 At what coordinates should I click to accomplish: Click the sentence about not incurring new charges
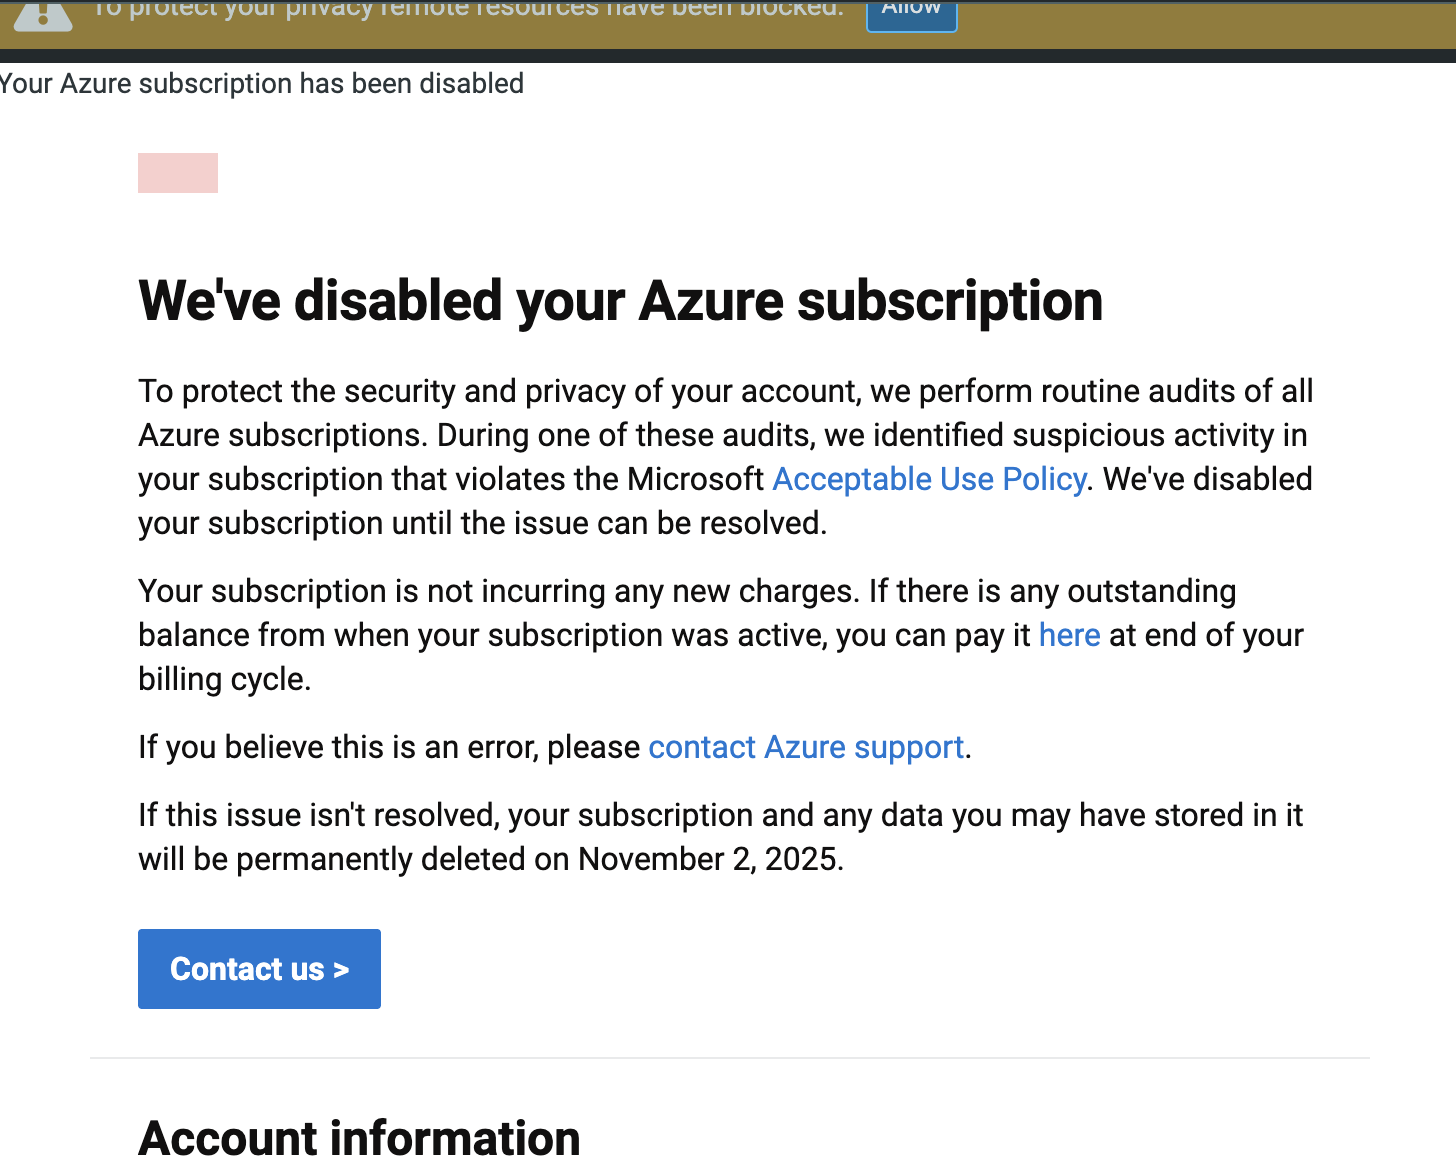[x=498, y=591]
